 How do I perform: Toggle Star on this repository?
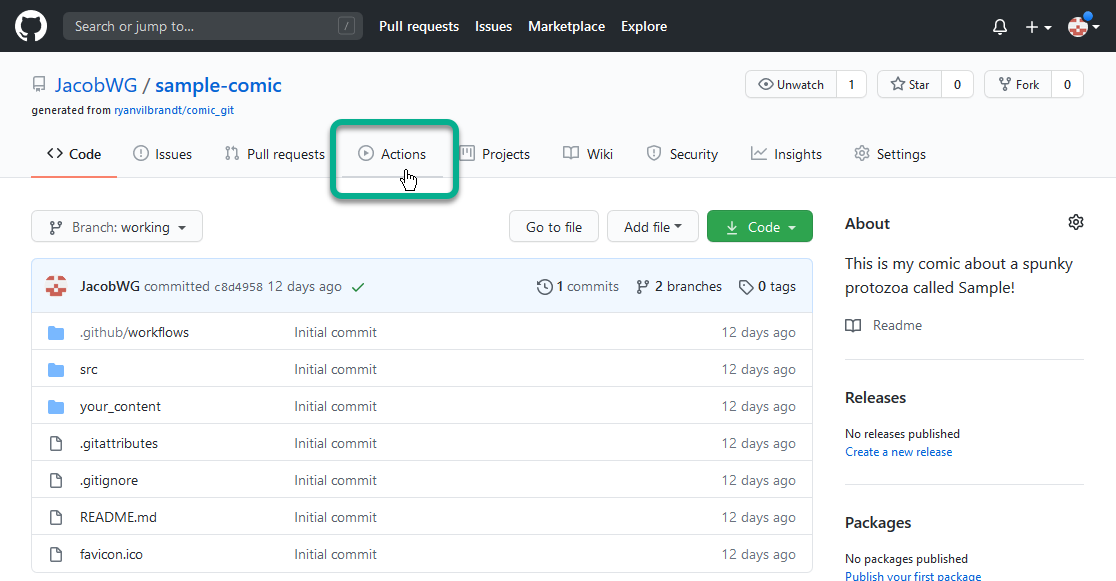(x=910, y=84)
